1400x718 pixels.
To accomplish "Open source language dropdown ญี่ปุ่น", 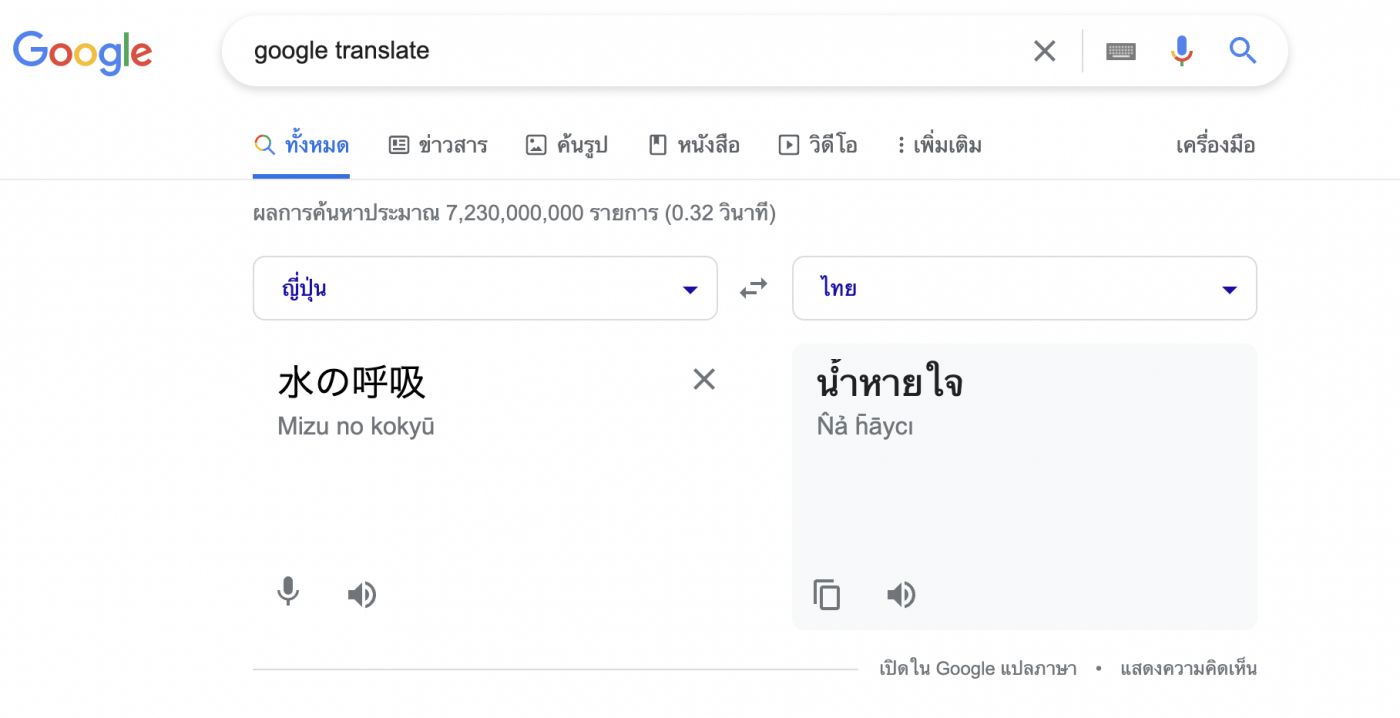I will [x=485, y=289].
